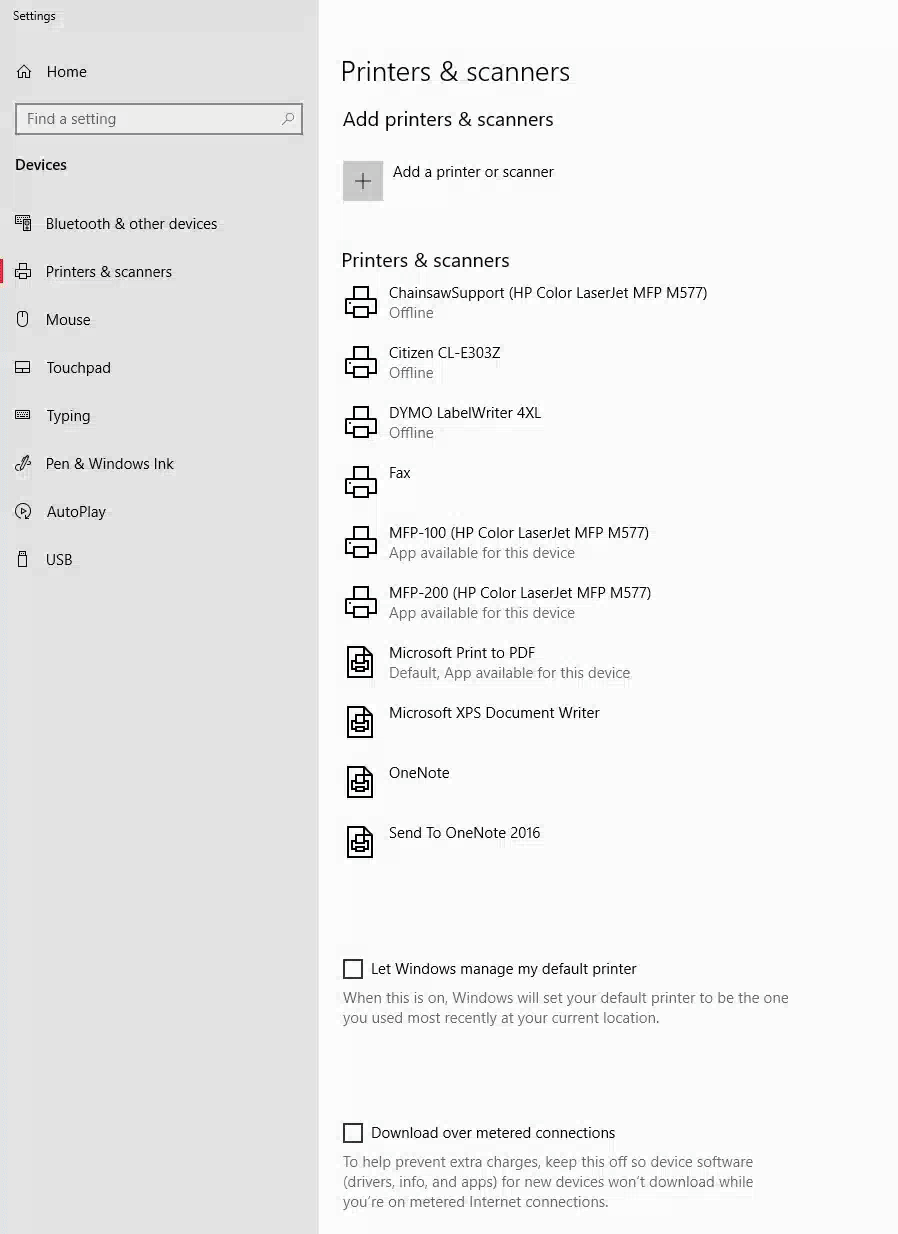
Task: Check Download over metered connections box
Action: [x=353, y=1133]
